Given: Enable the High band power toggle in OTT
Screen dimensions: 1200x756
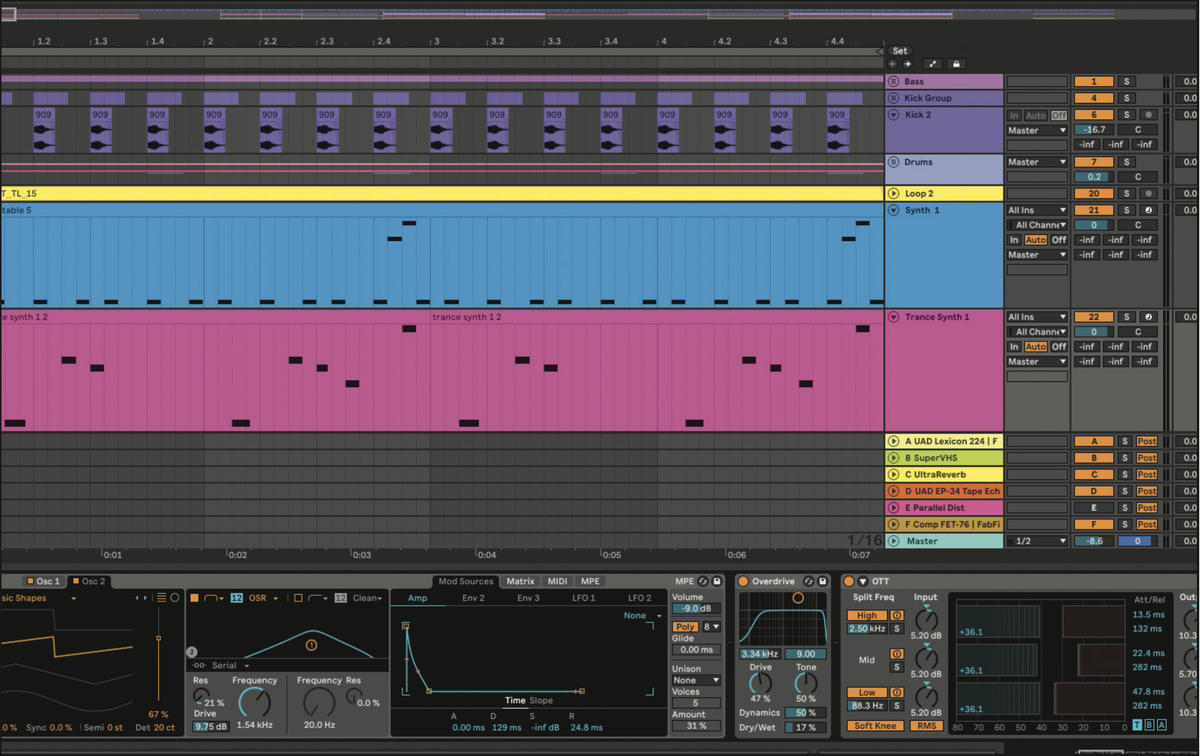Looking at the screenshot, I should tap(897, 616).
